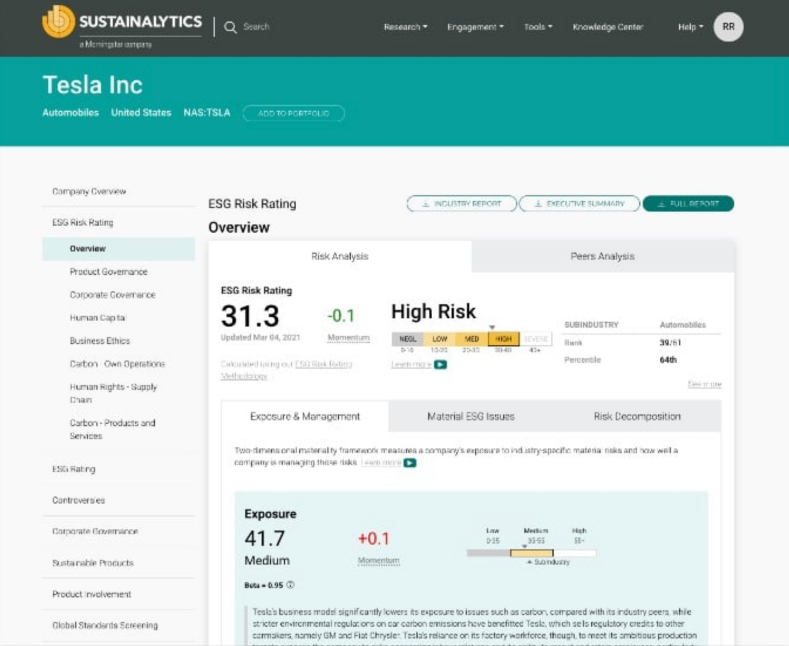The height and width of the screenshot is (646, 789).
Task: Expand the Tools dropdown menu
Action: click(x=538, y=27)
